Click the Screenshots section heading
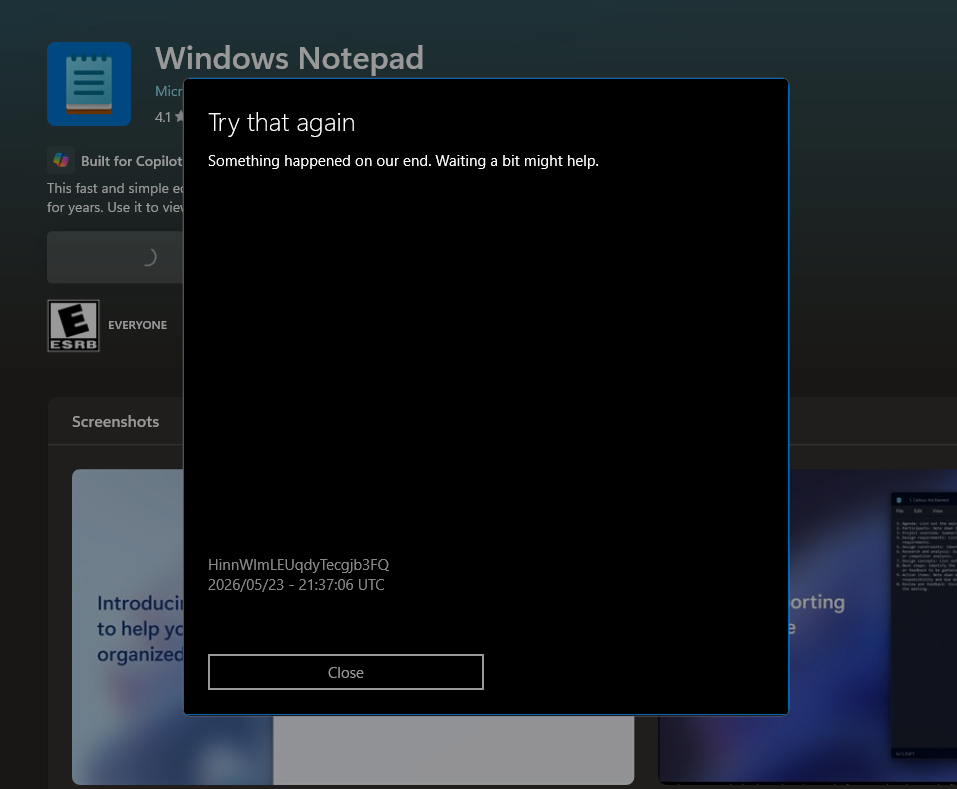Screen dimensions: 957x789 115,422
